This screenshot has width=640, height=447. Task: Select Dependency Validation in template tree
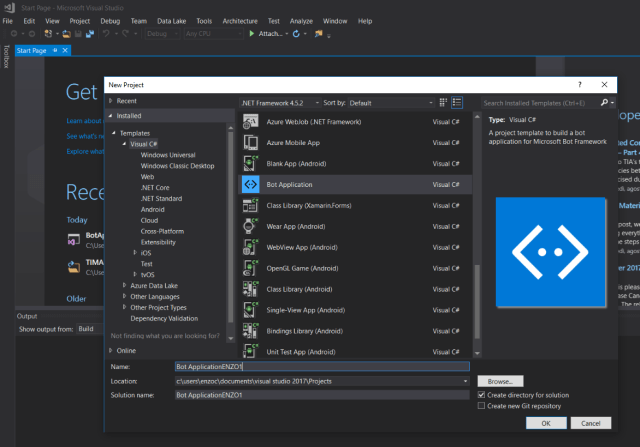pos(164,318)
